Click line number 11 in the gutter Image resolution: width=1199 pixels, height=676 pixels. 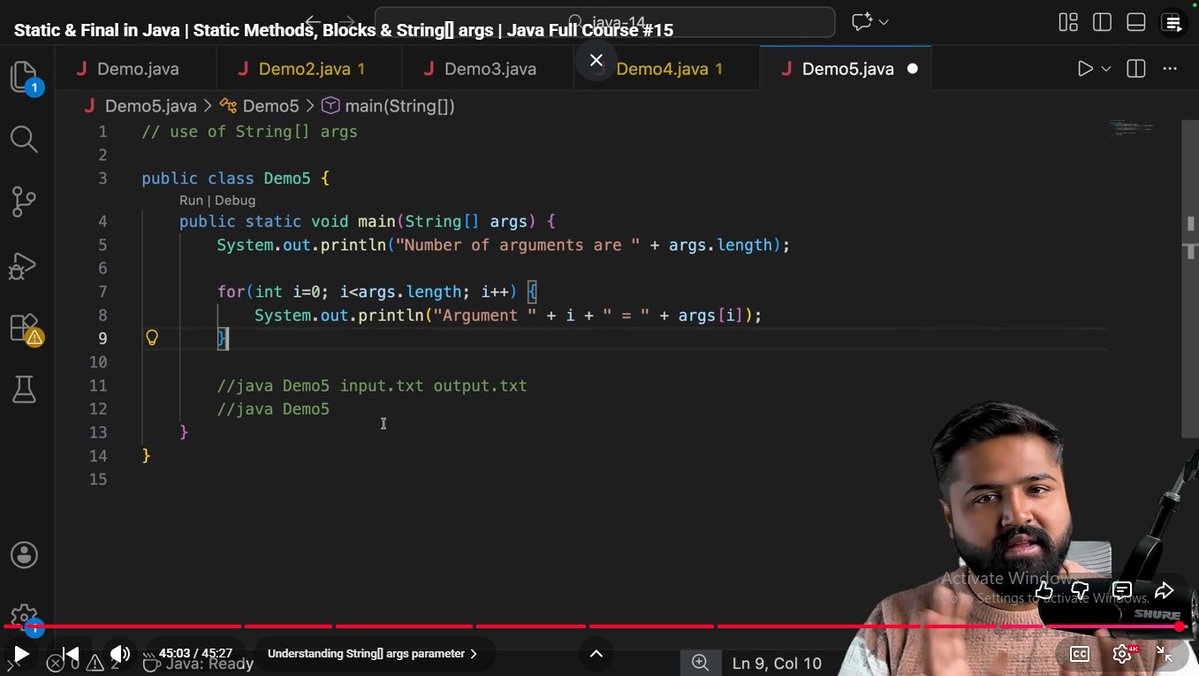[x=98, y=385]
